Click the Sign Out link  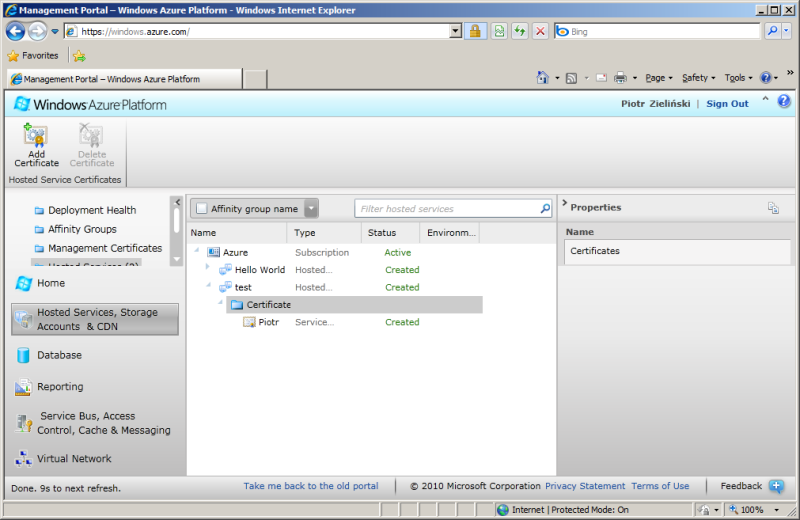[727, 104]
